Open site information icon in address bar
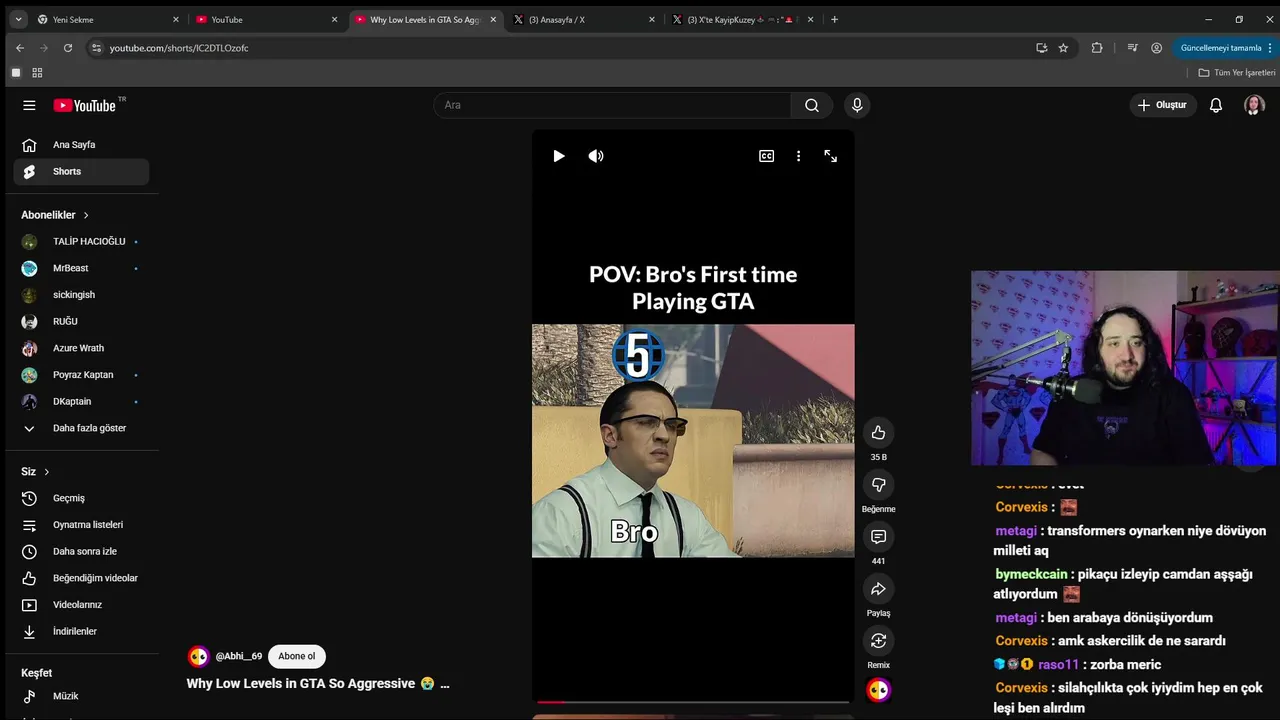 97,48
